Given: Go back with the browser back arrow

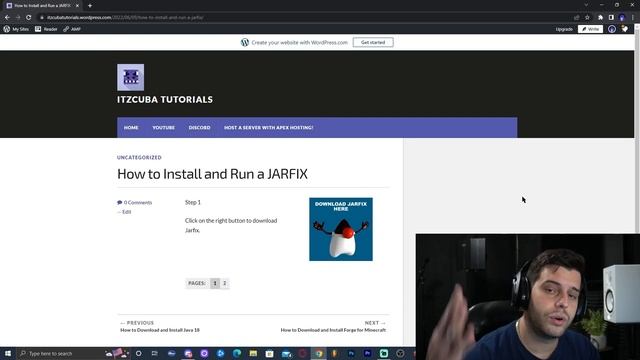Looking at the screenshot, I should pyautogui.click(x=7, y=18).
